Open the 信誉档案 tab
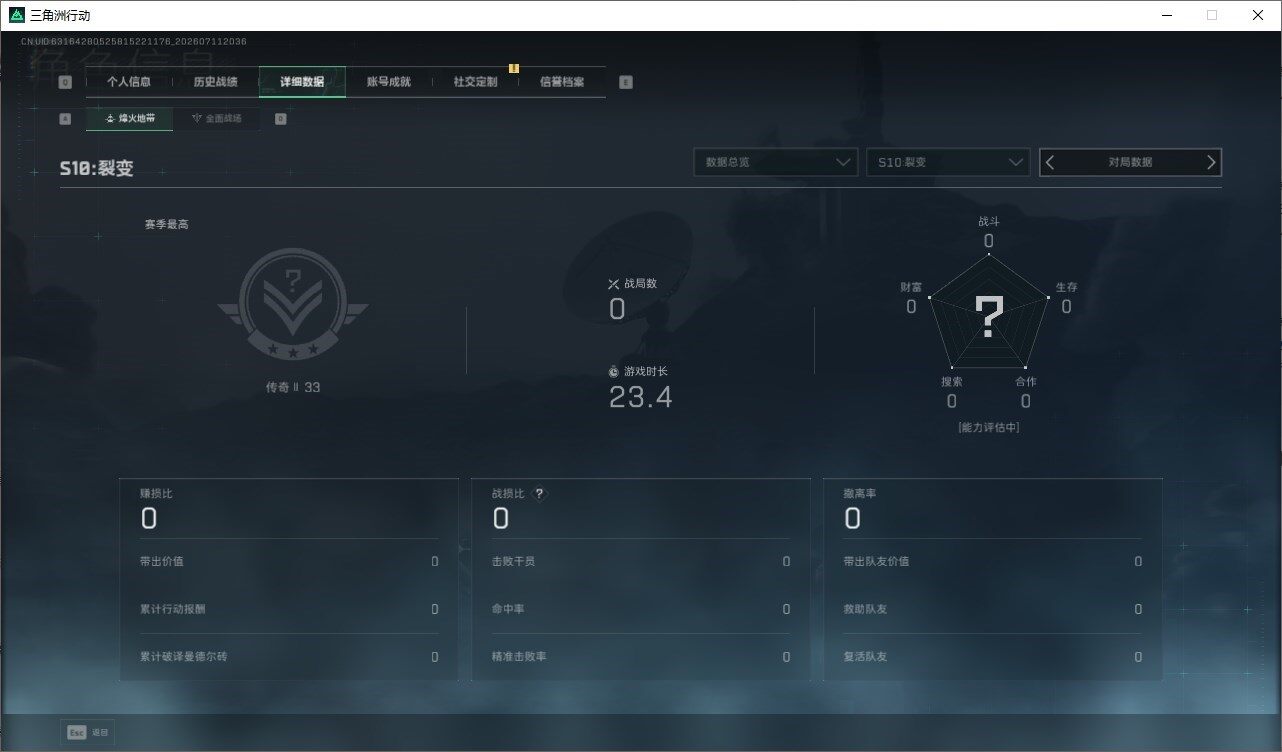This screenshot has width=1282, height=752. pyautogui.click(x=562, y=82)
